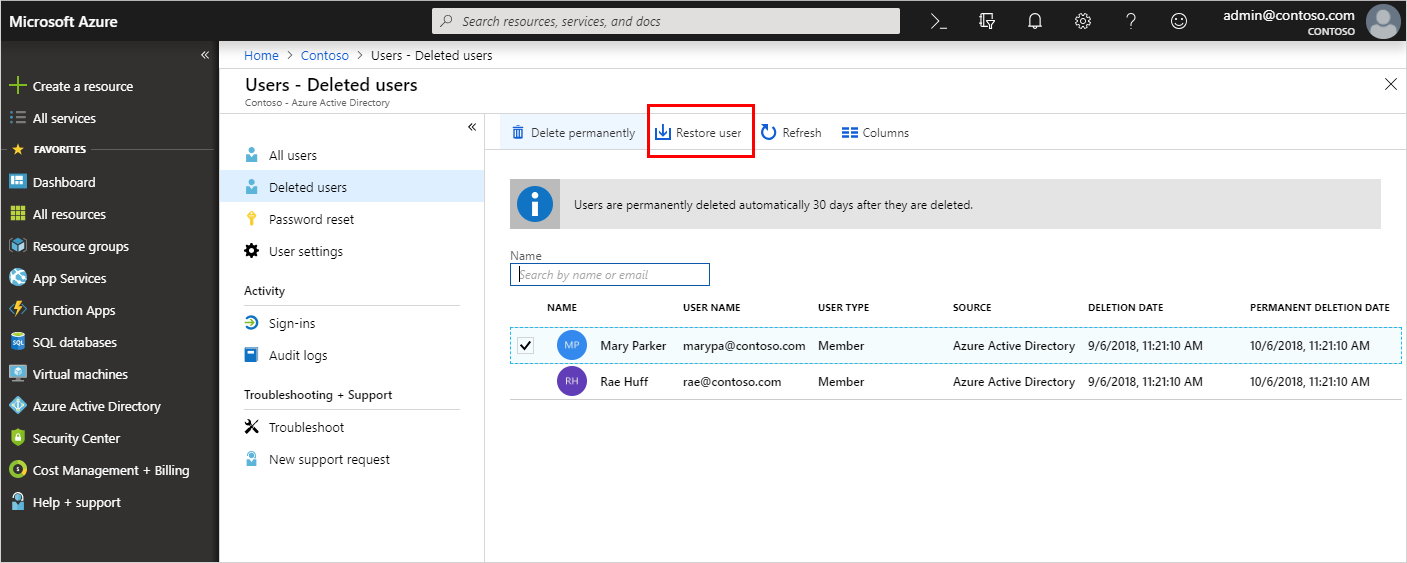The image size is (1407, 563).
Task: Click the All resources grid icon
Action: coord(17,214)
